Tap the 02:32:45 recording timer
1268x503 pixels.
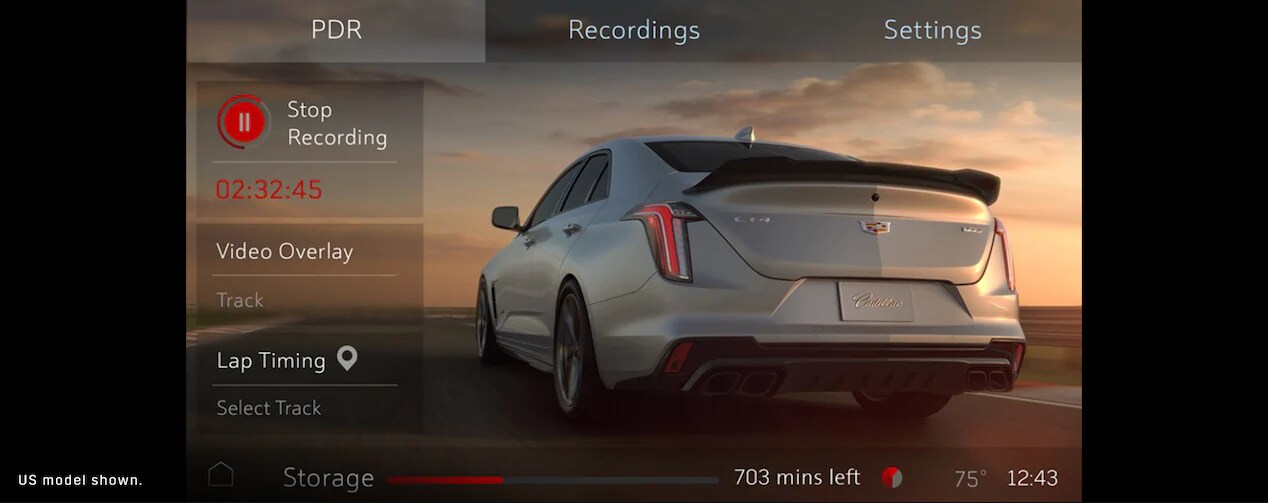point(269,190)
